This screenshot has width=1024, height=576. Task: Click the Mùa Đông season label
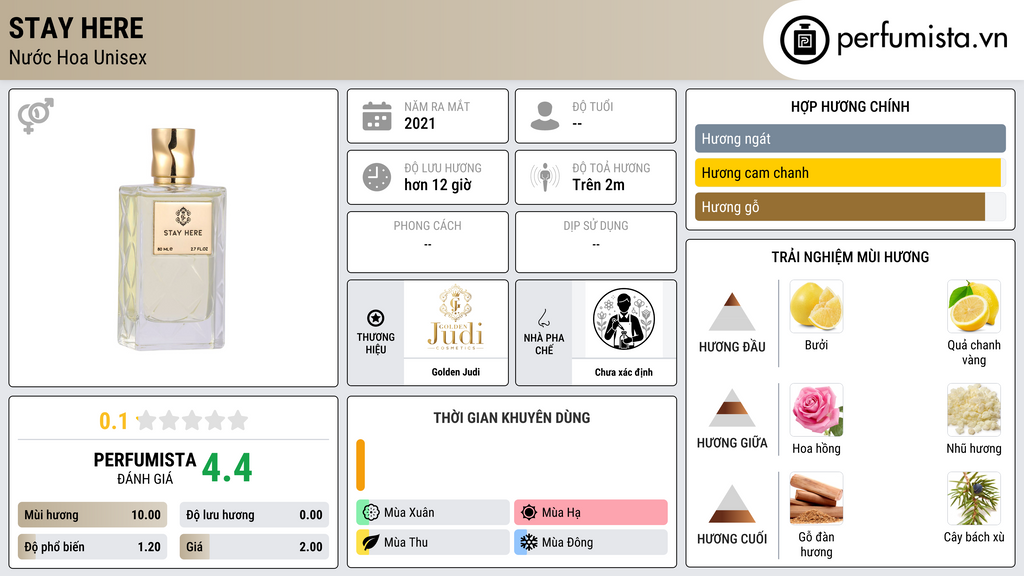(x=568, y=542)
